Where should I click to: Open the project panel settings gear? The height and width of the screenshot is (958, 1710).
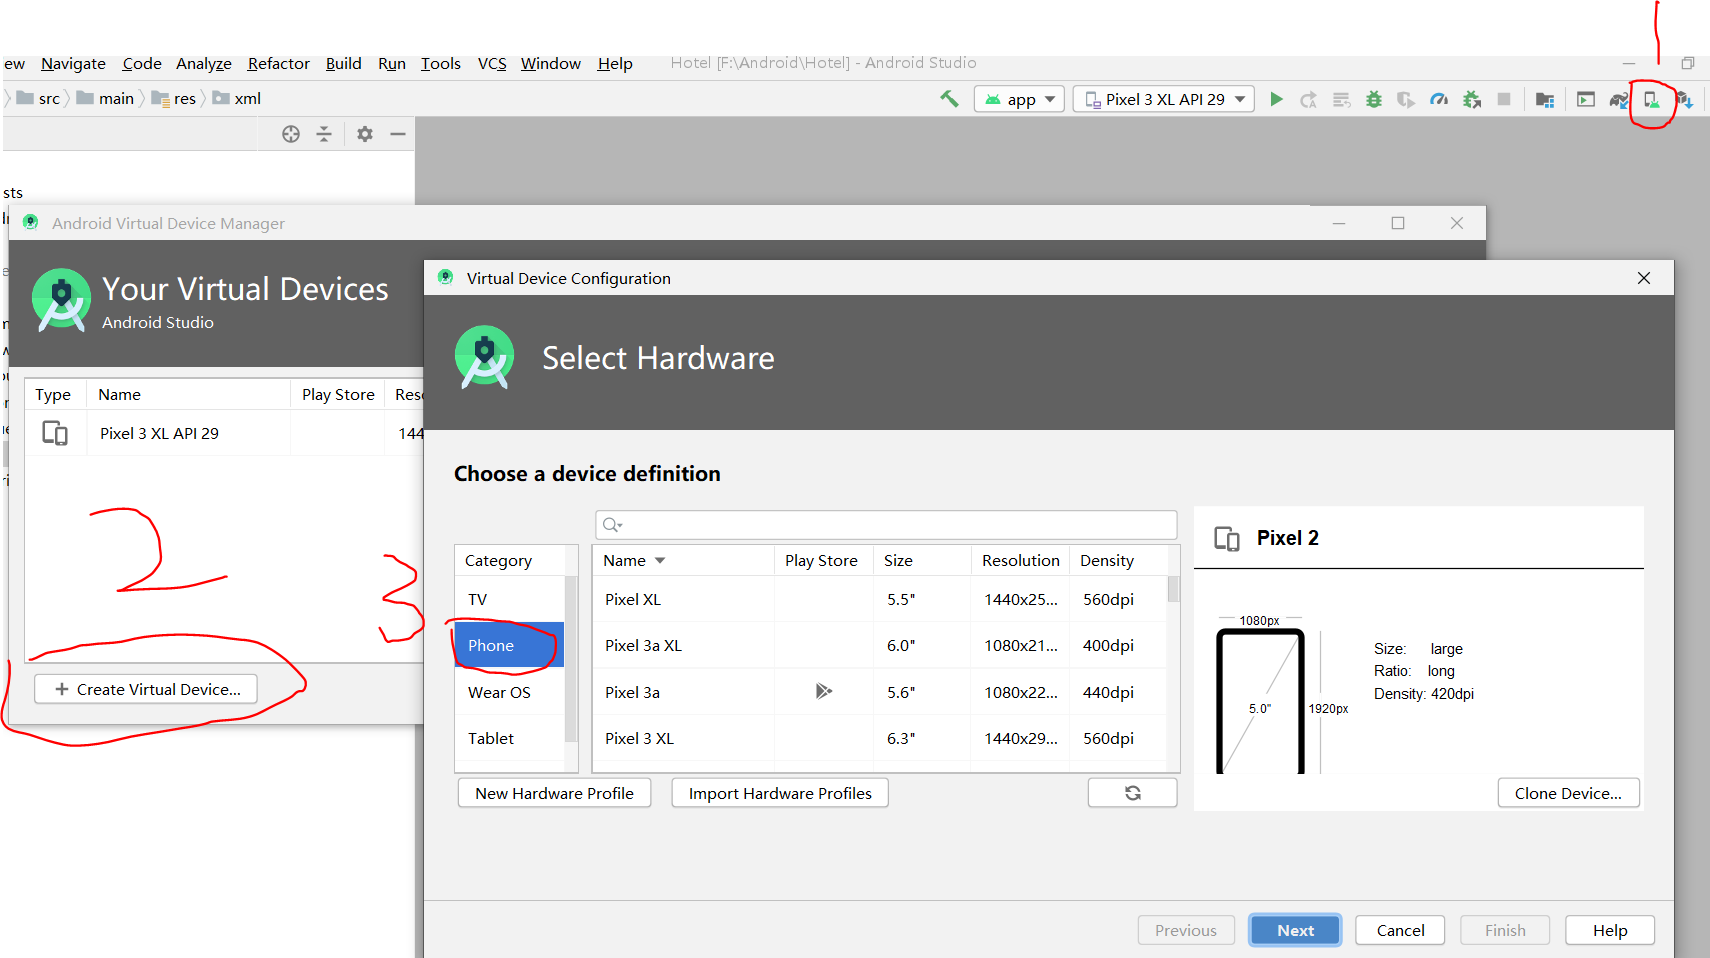tap(365, 134)
